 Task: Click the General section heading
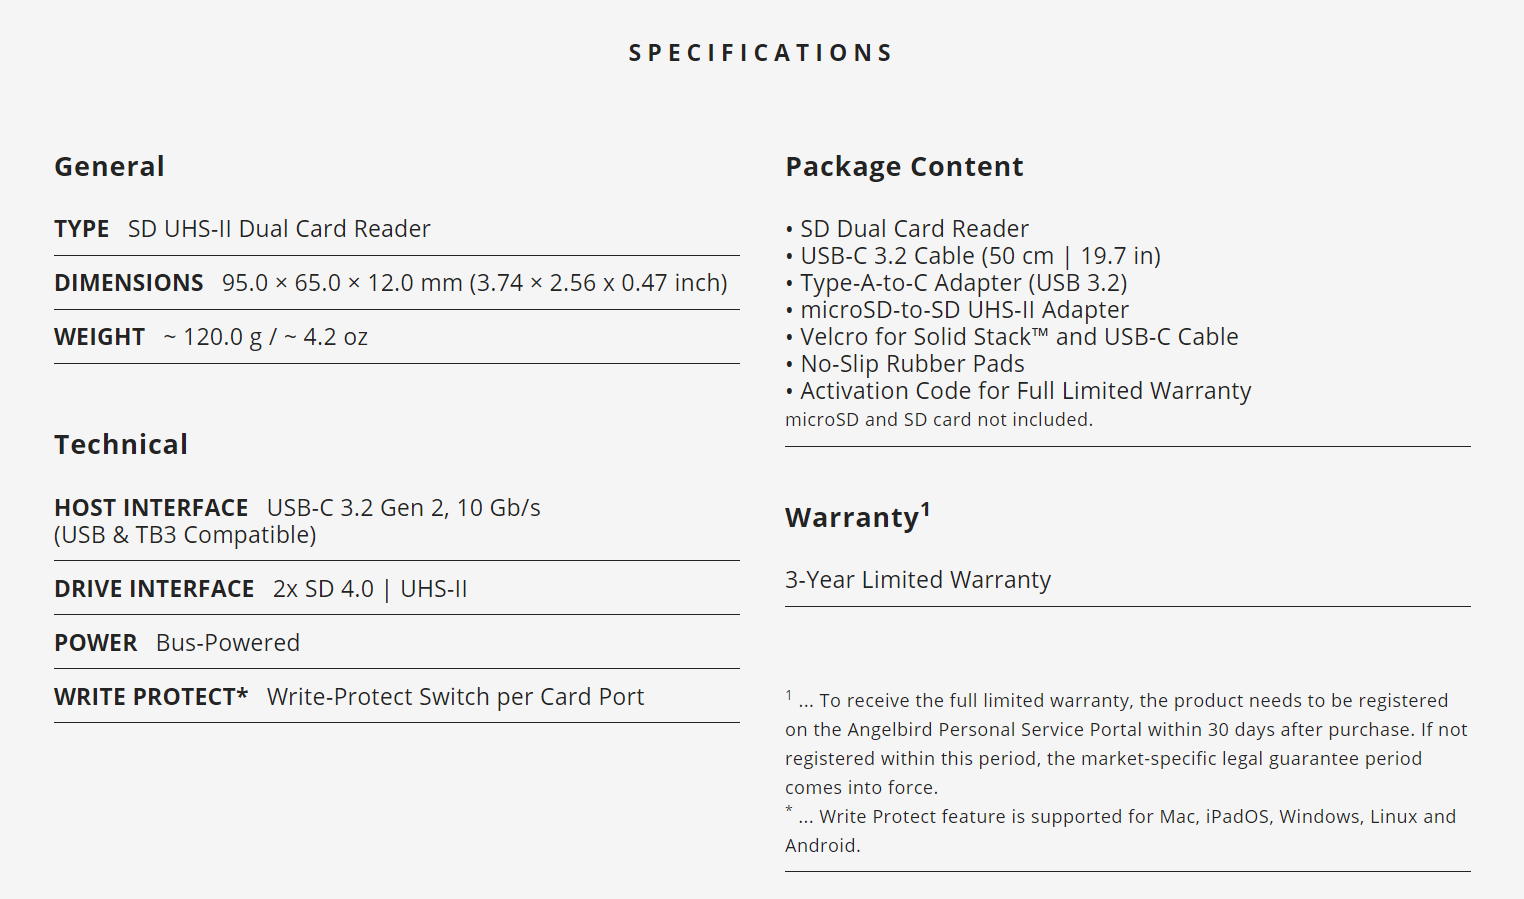pos(109,166)
